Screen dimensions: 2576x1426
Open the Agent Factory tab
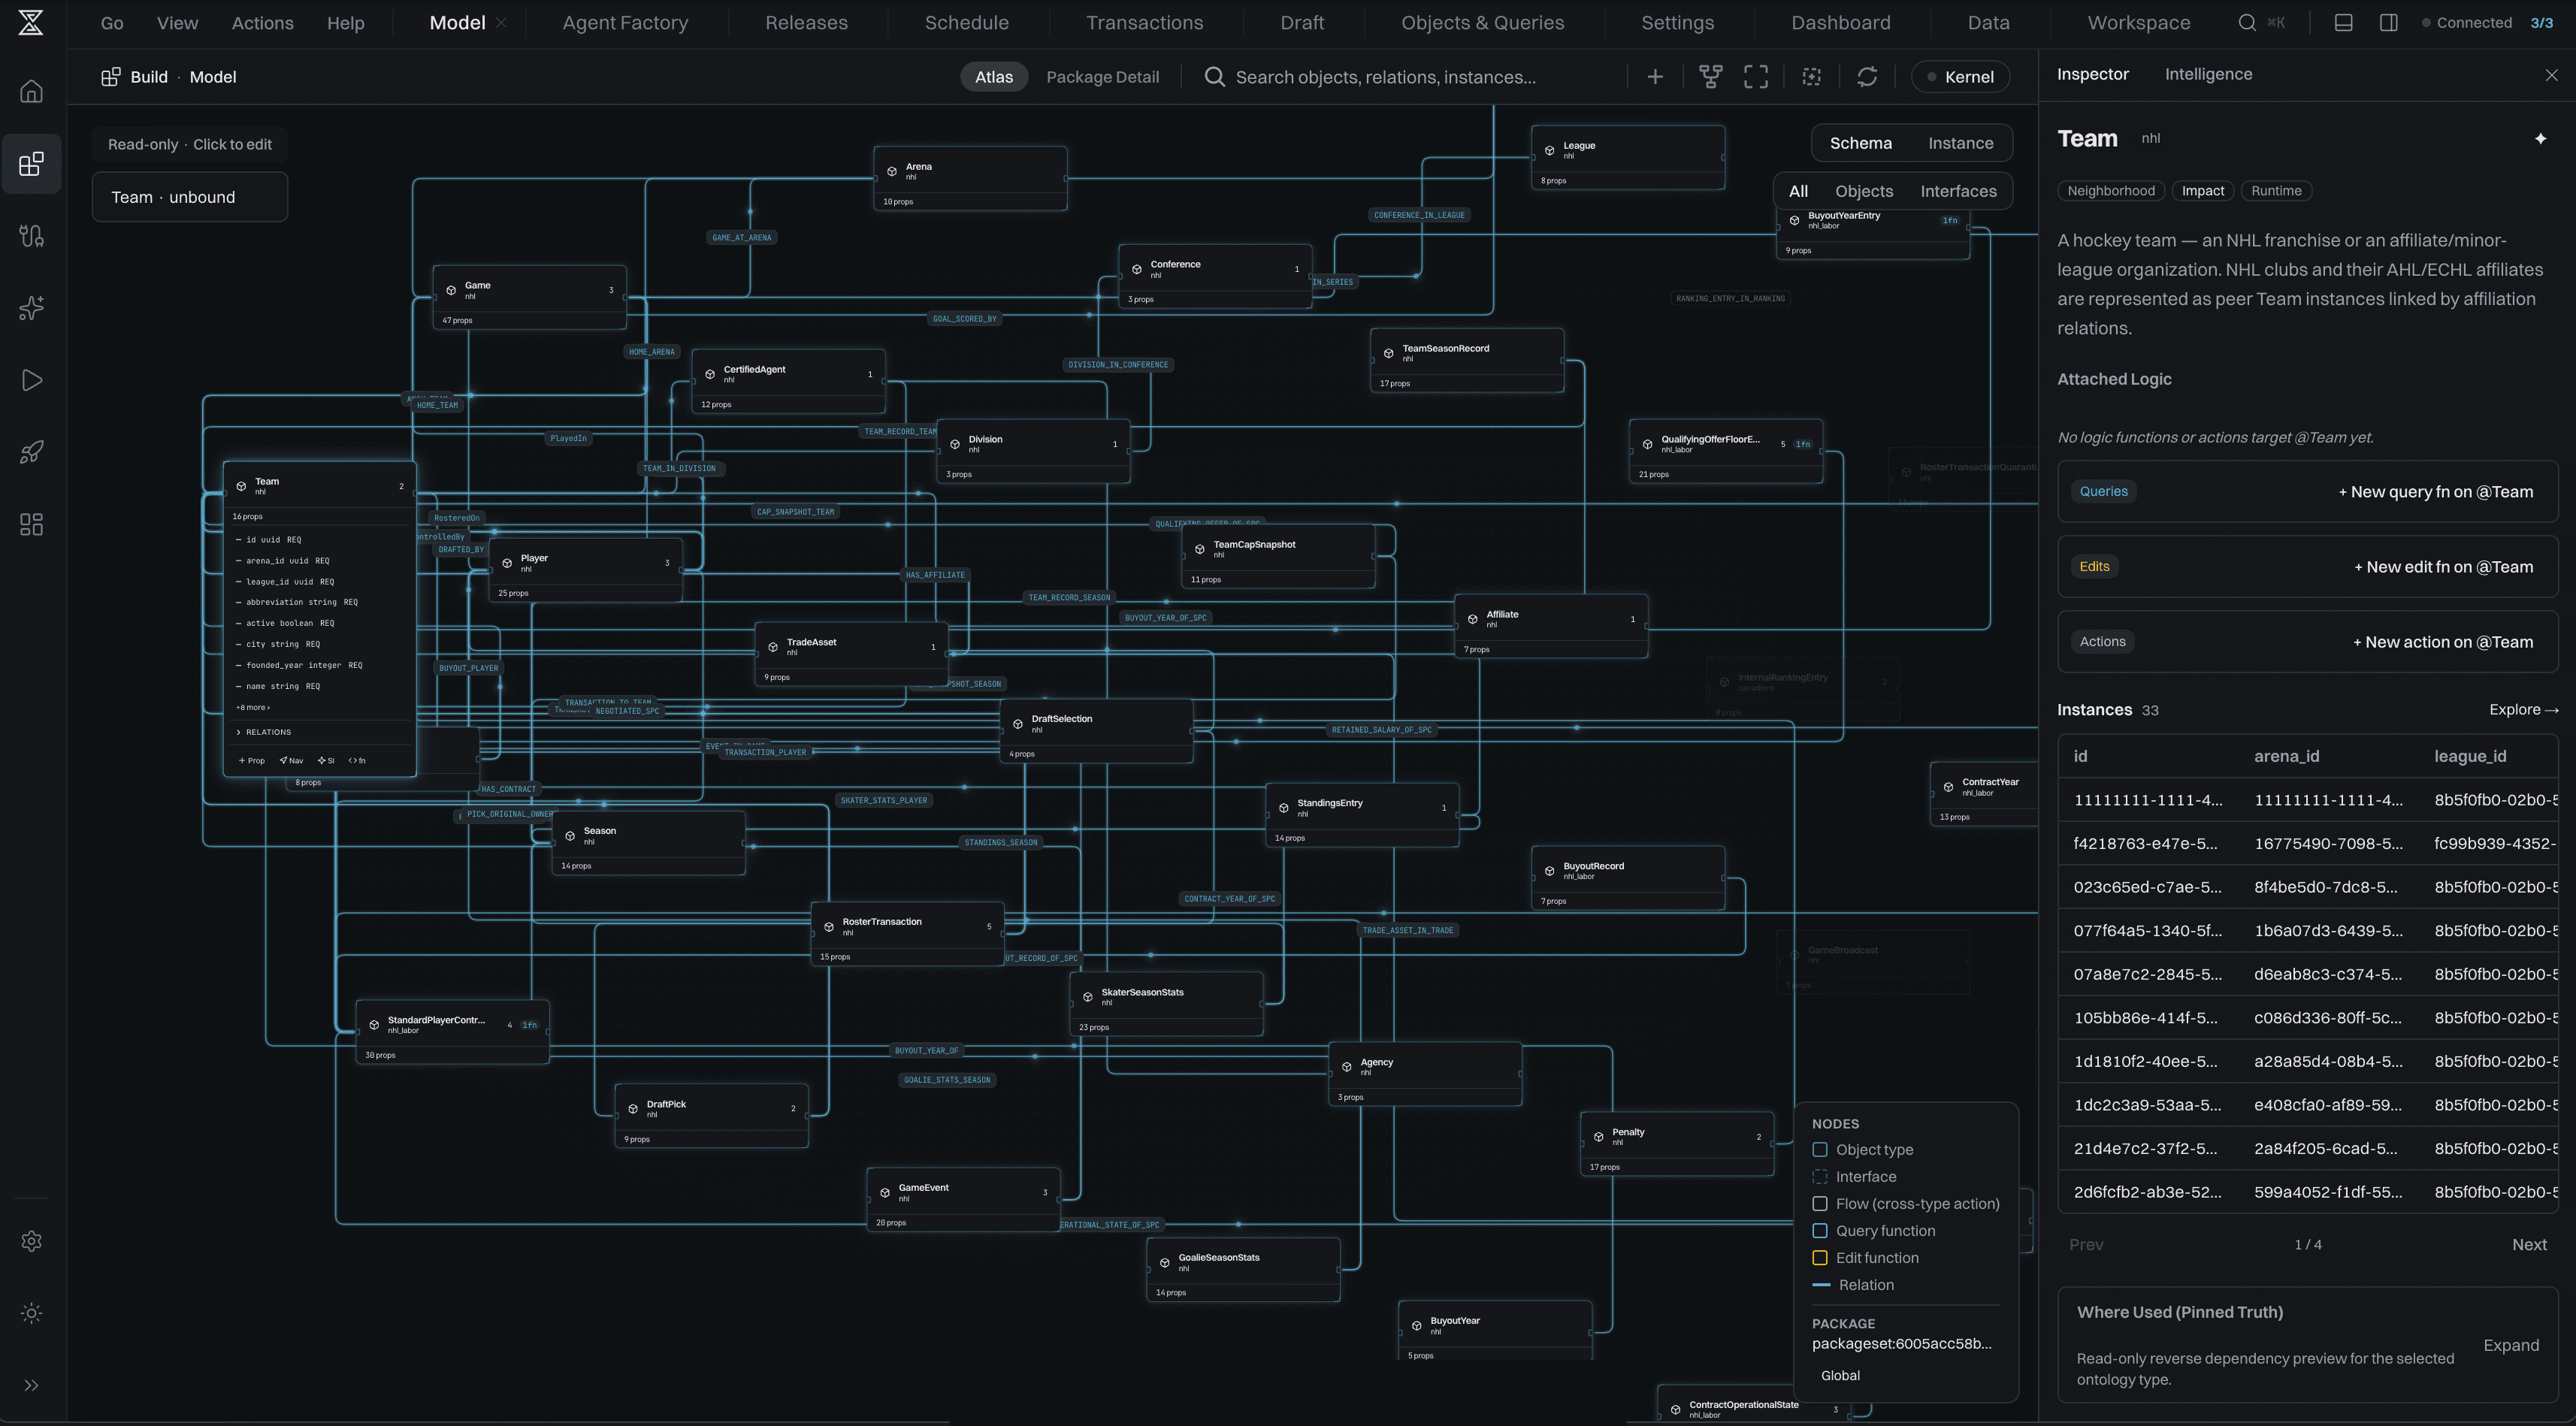(625, 22)
